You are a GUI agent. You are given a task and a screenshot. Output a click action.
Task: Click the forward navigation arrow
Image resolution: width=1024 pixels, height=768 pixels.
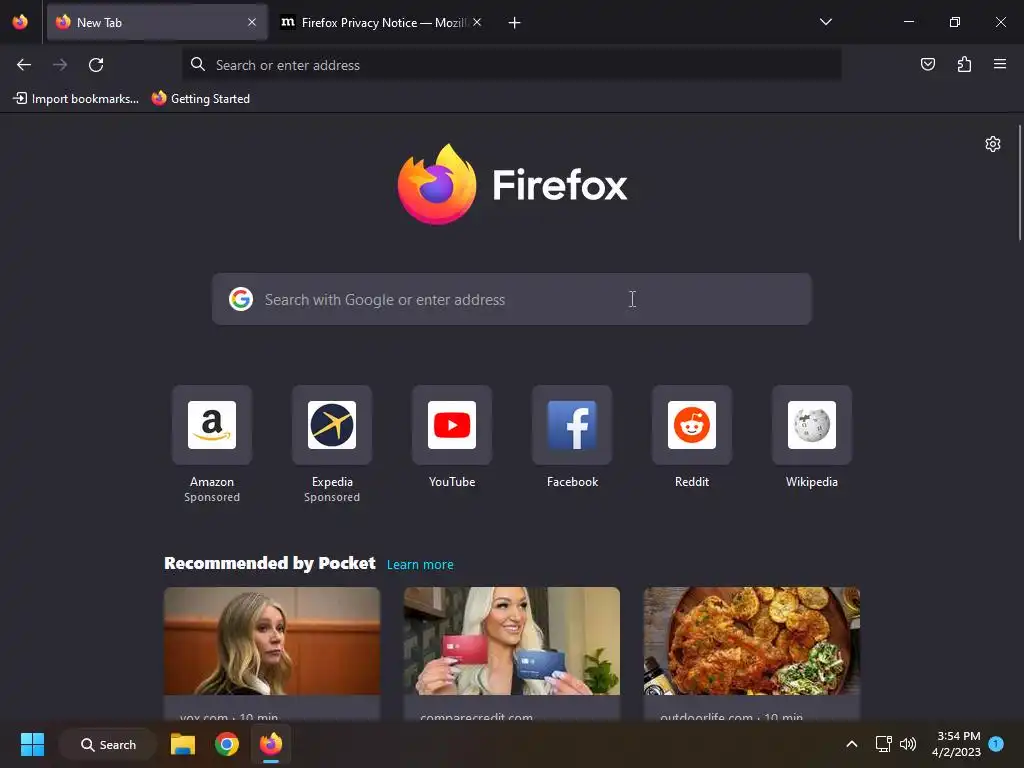(59, 65)
